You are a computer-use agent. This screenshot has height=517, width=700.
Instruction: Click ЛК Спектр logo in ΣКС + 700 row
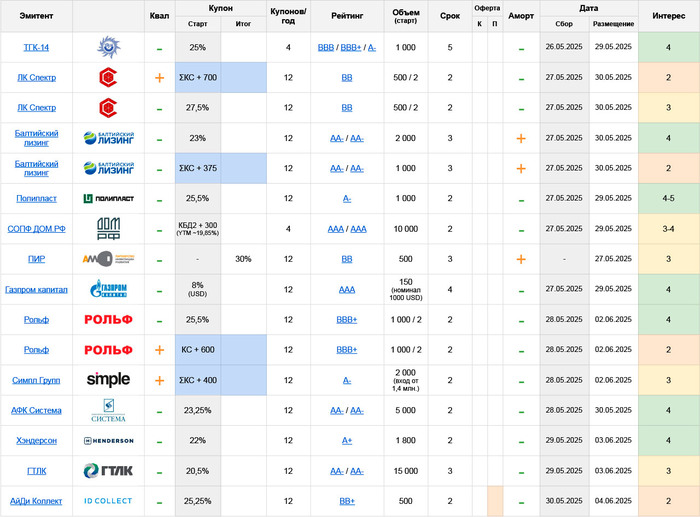coord(108,78)
